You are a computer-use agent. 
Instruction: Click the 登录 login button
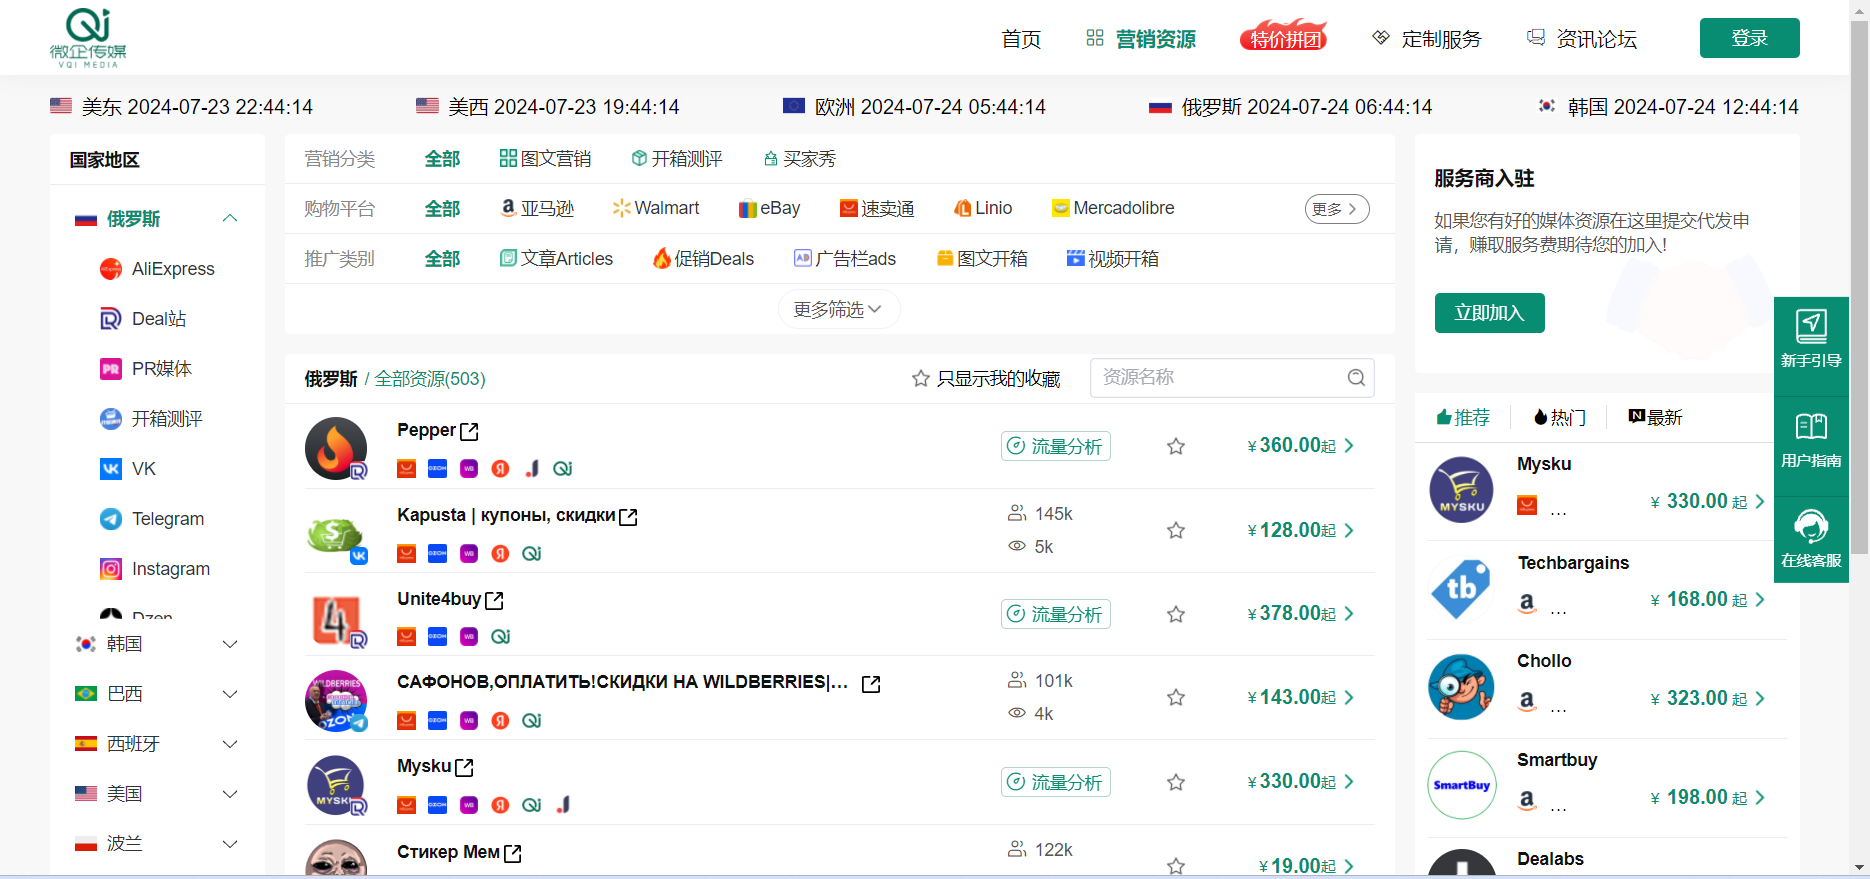point(1749,38)
